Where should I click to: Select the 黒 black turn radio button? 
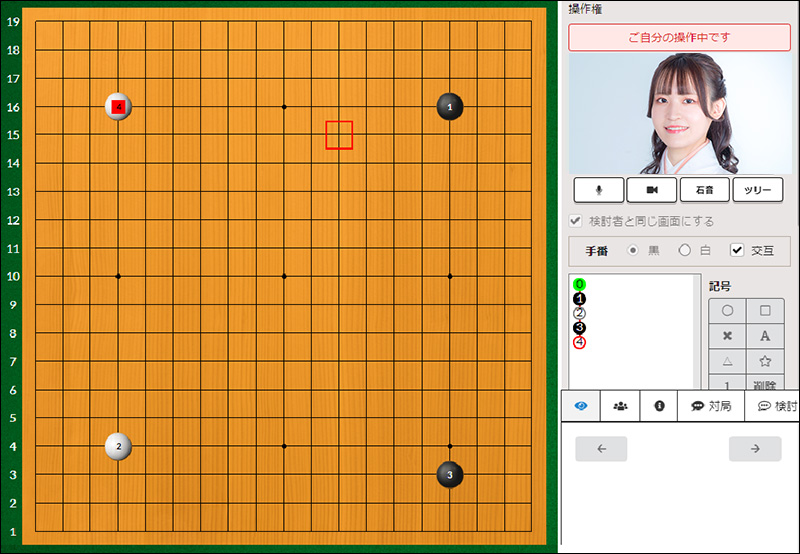coord(632,250)
